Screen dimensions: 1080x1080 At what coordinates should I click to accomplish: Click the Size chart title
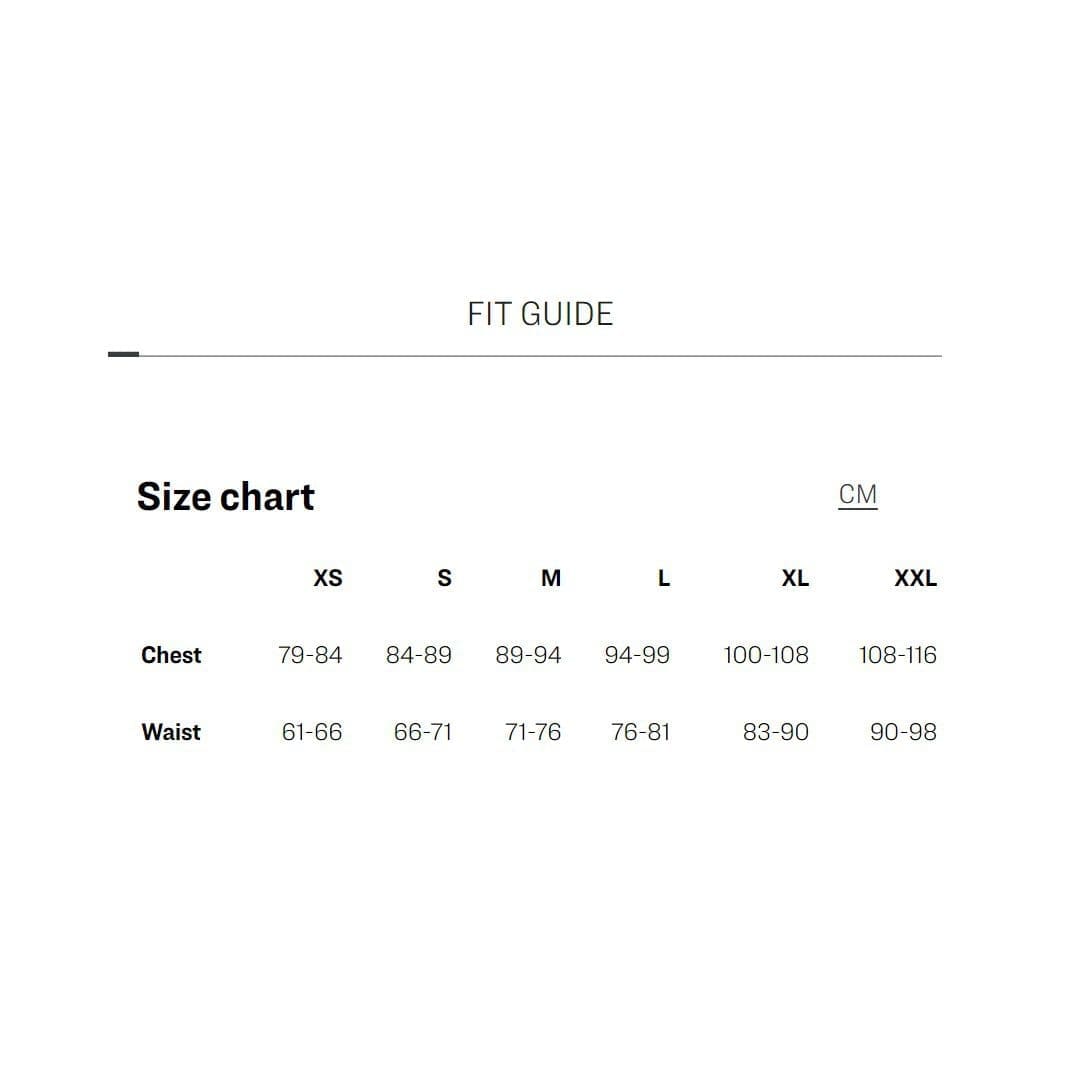click(x=226, y=497)
